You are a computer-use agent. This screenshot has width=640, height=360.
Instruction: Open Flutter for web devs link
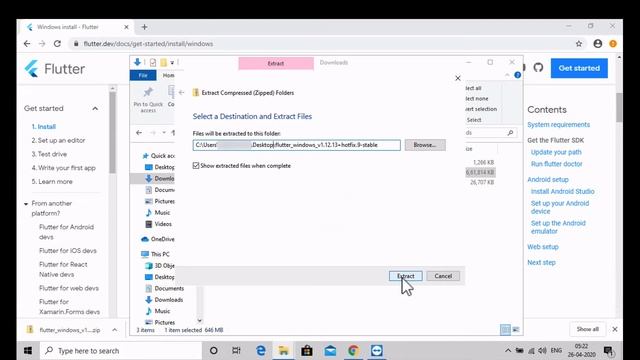(x=69, y=288)
